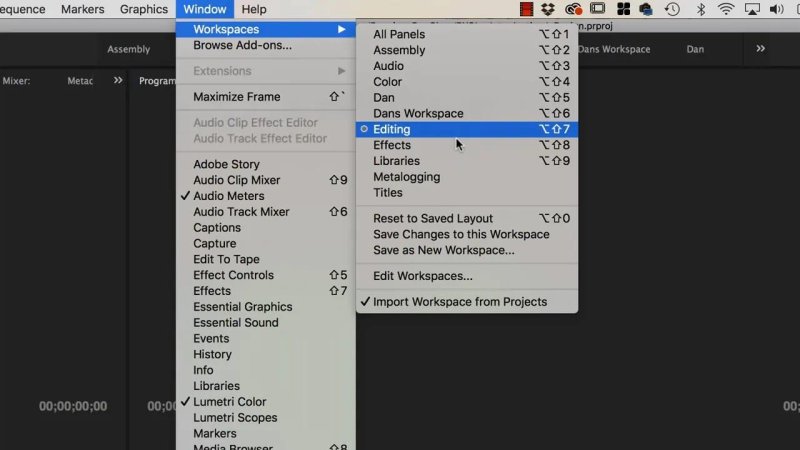
Task: Open the Window menu
Action: click(205, 9)
